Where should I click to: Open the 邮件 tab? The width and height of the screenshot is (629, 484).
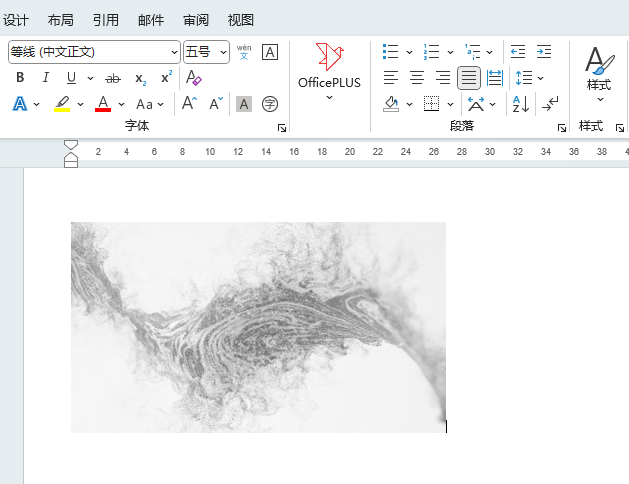point(151,20)
